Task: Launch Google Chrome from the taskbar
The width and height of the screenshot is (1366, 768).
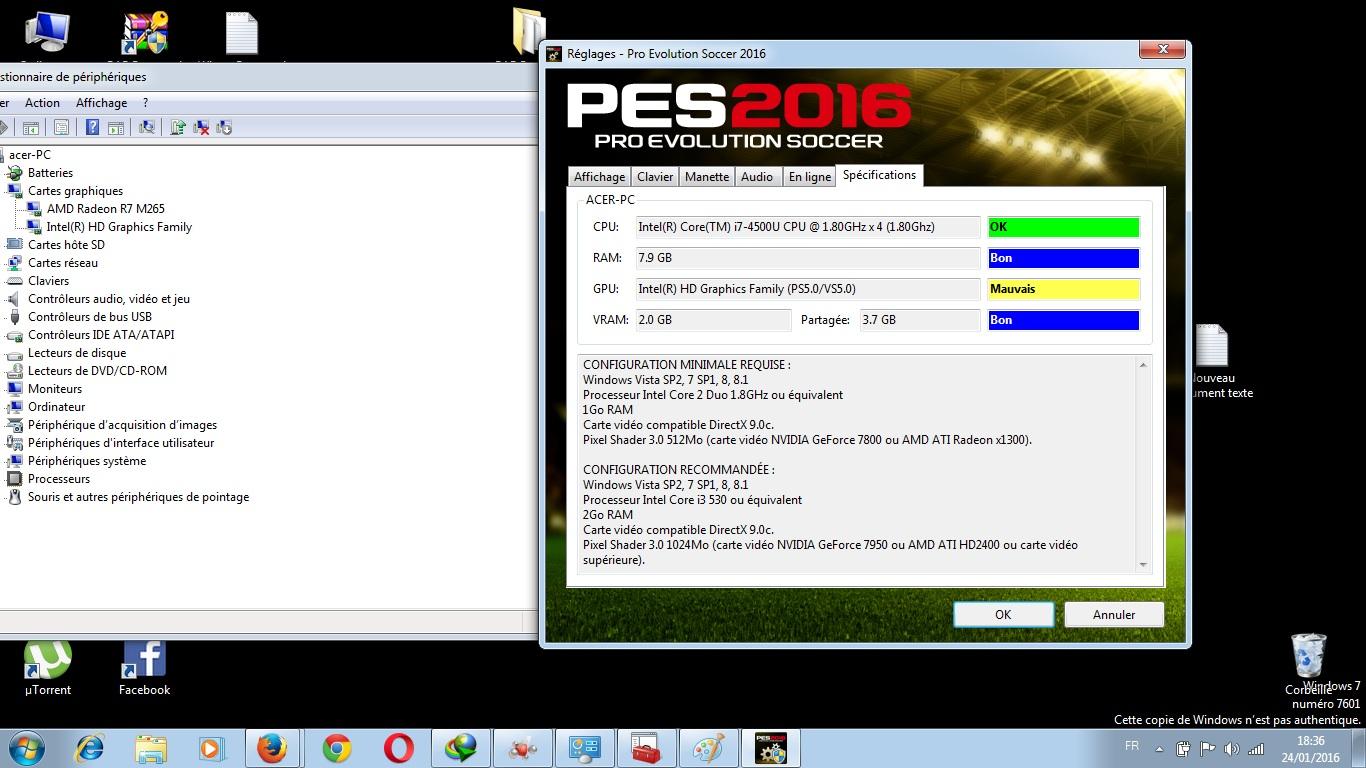Action: coord(337,748)
